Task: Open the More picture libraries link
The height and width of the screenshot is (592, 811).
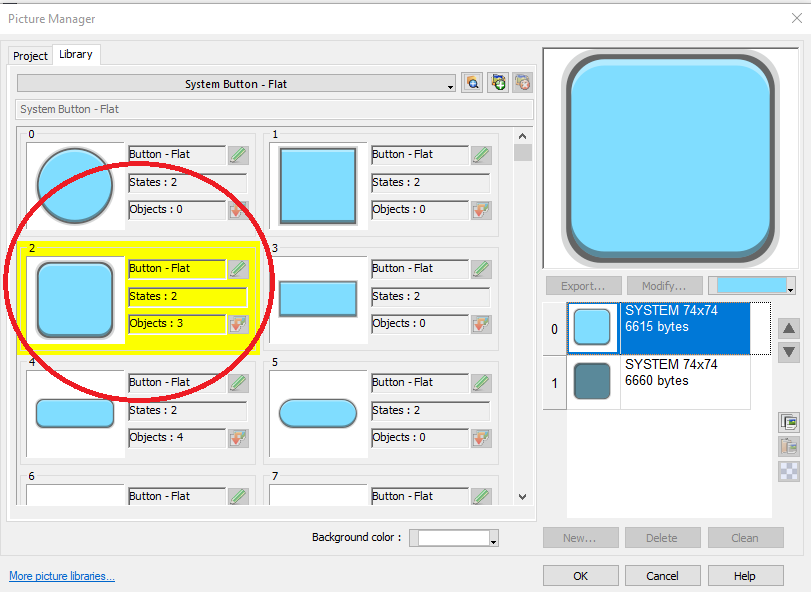Action: point(62,576)
